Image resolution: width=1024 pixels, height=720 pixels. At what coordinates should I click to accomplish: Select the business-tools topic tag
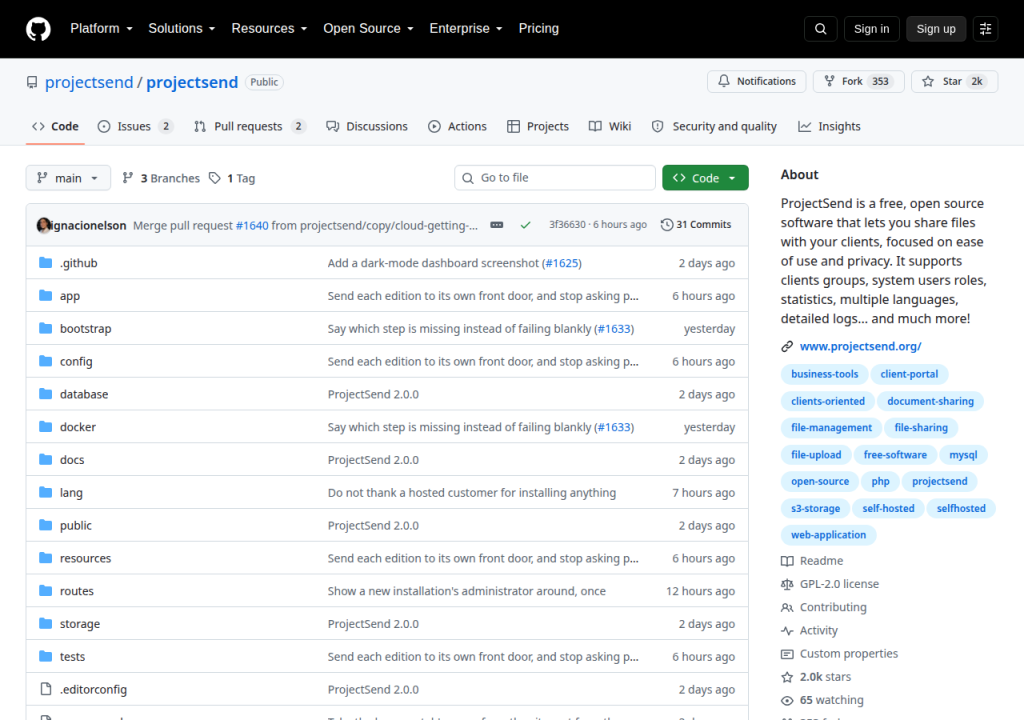(x=824, y=374)
